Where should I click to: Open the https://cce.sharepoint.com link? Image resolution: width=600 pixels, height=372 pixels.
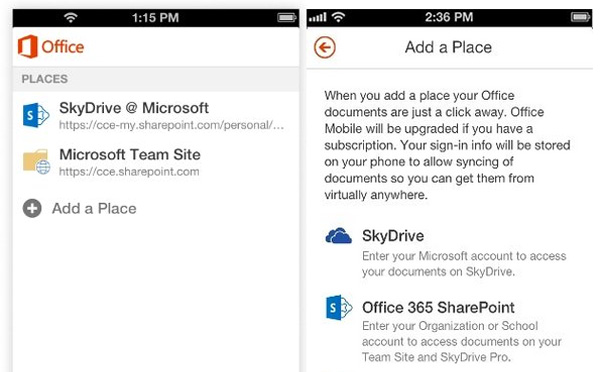click(x=129, y=171)
